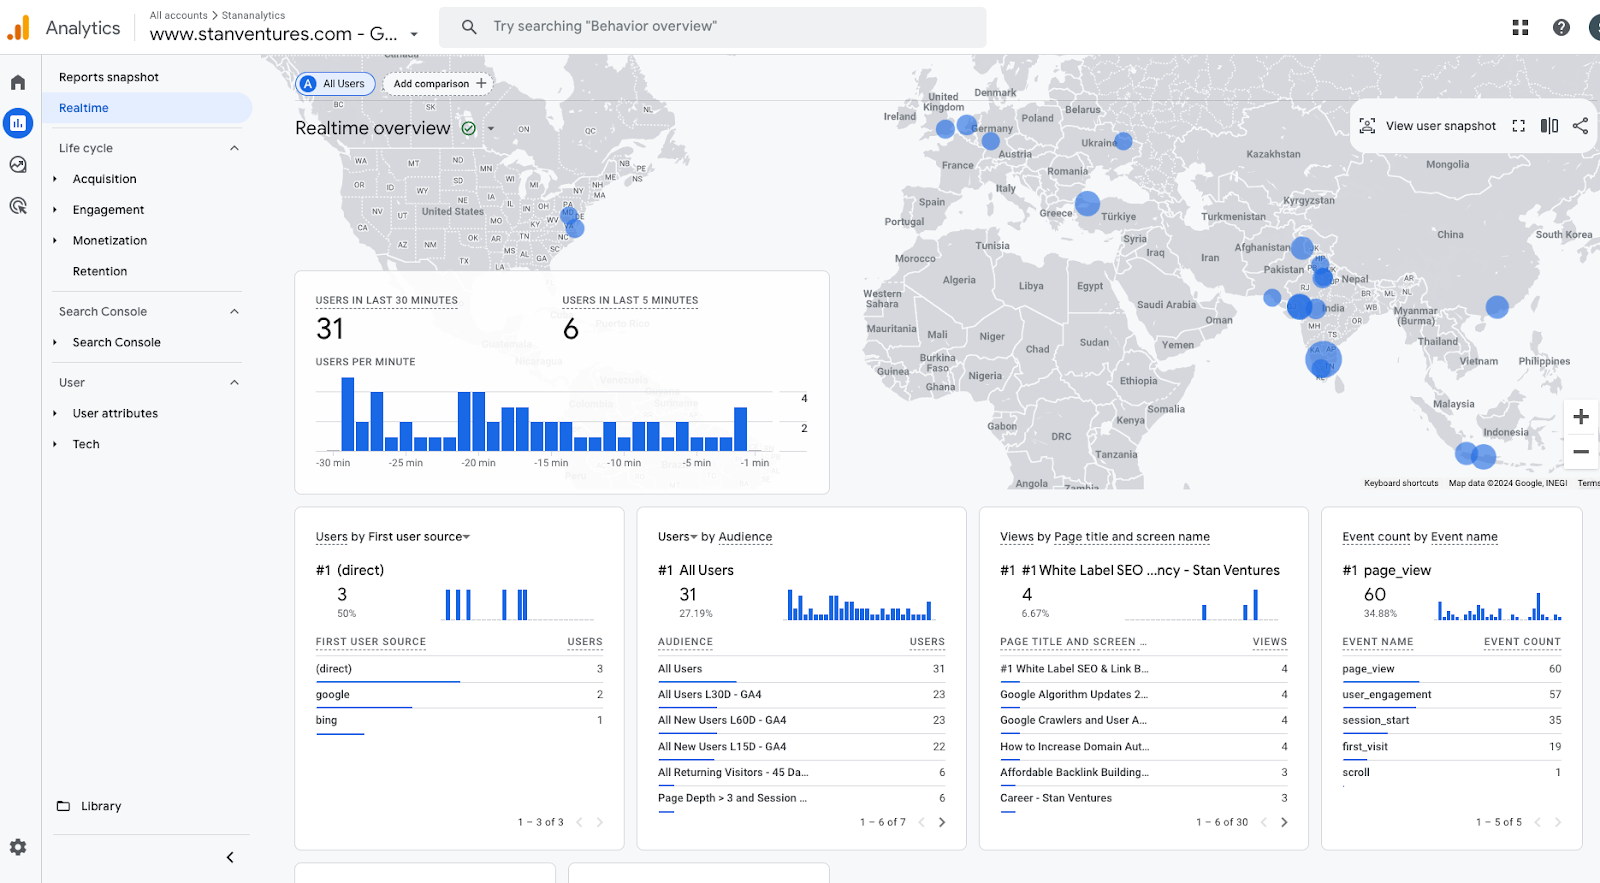
Task: Click the All Users comparison chip
Action: [x=335, y=84]
